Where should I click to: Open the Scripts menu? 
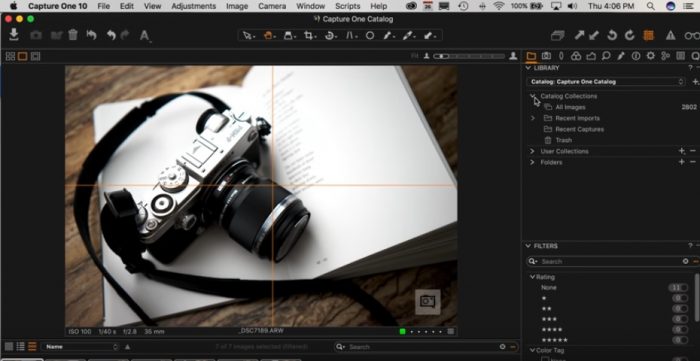coord(347,6)
